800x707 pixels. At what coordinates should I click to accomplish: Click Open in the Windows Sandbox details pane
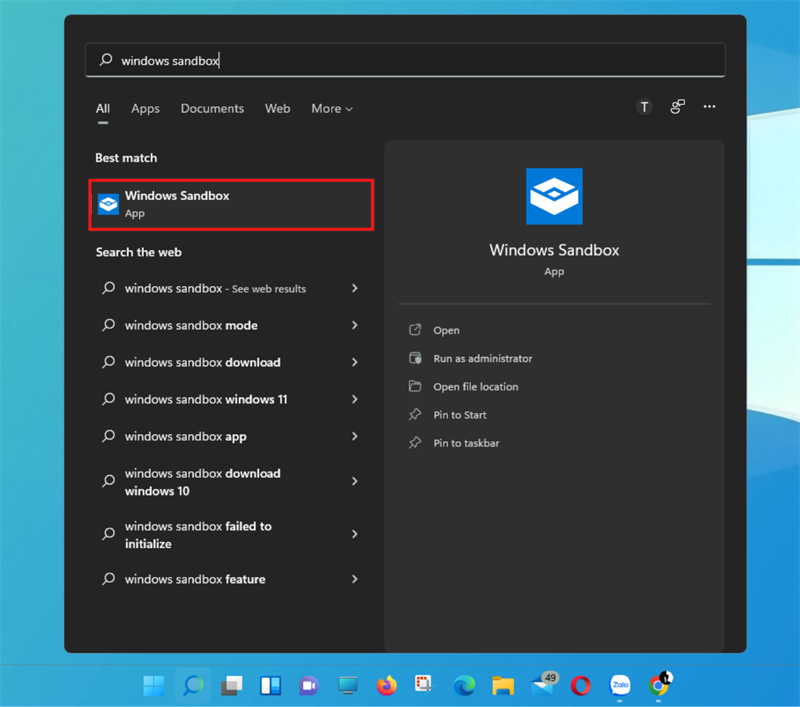pos(446,330)
